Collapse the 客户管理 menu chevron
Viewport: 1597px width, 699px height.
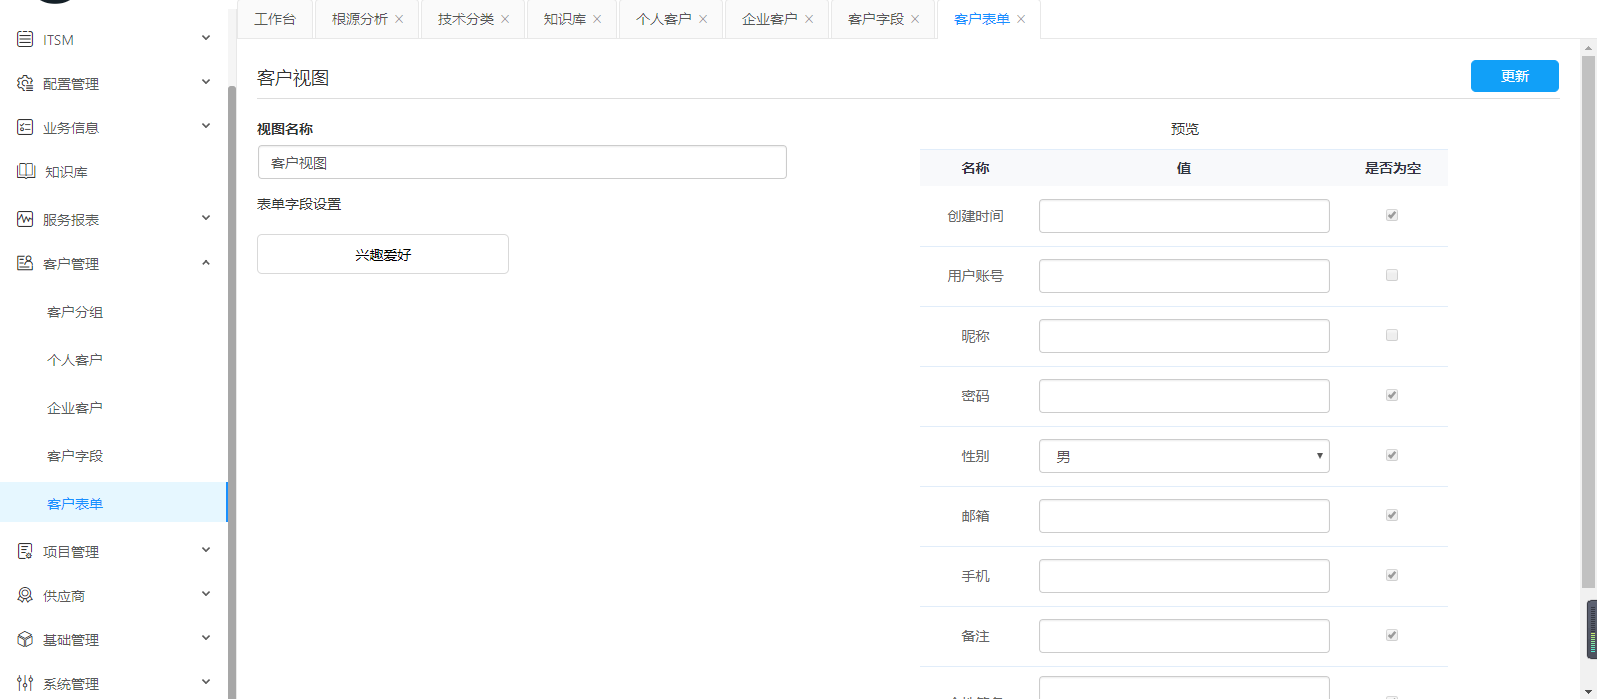pos(206,263)
